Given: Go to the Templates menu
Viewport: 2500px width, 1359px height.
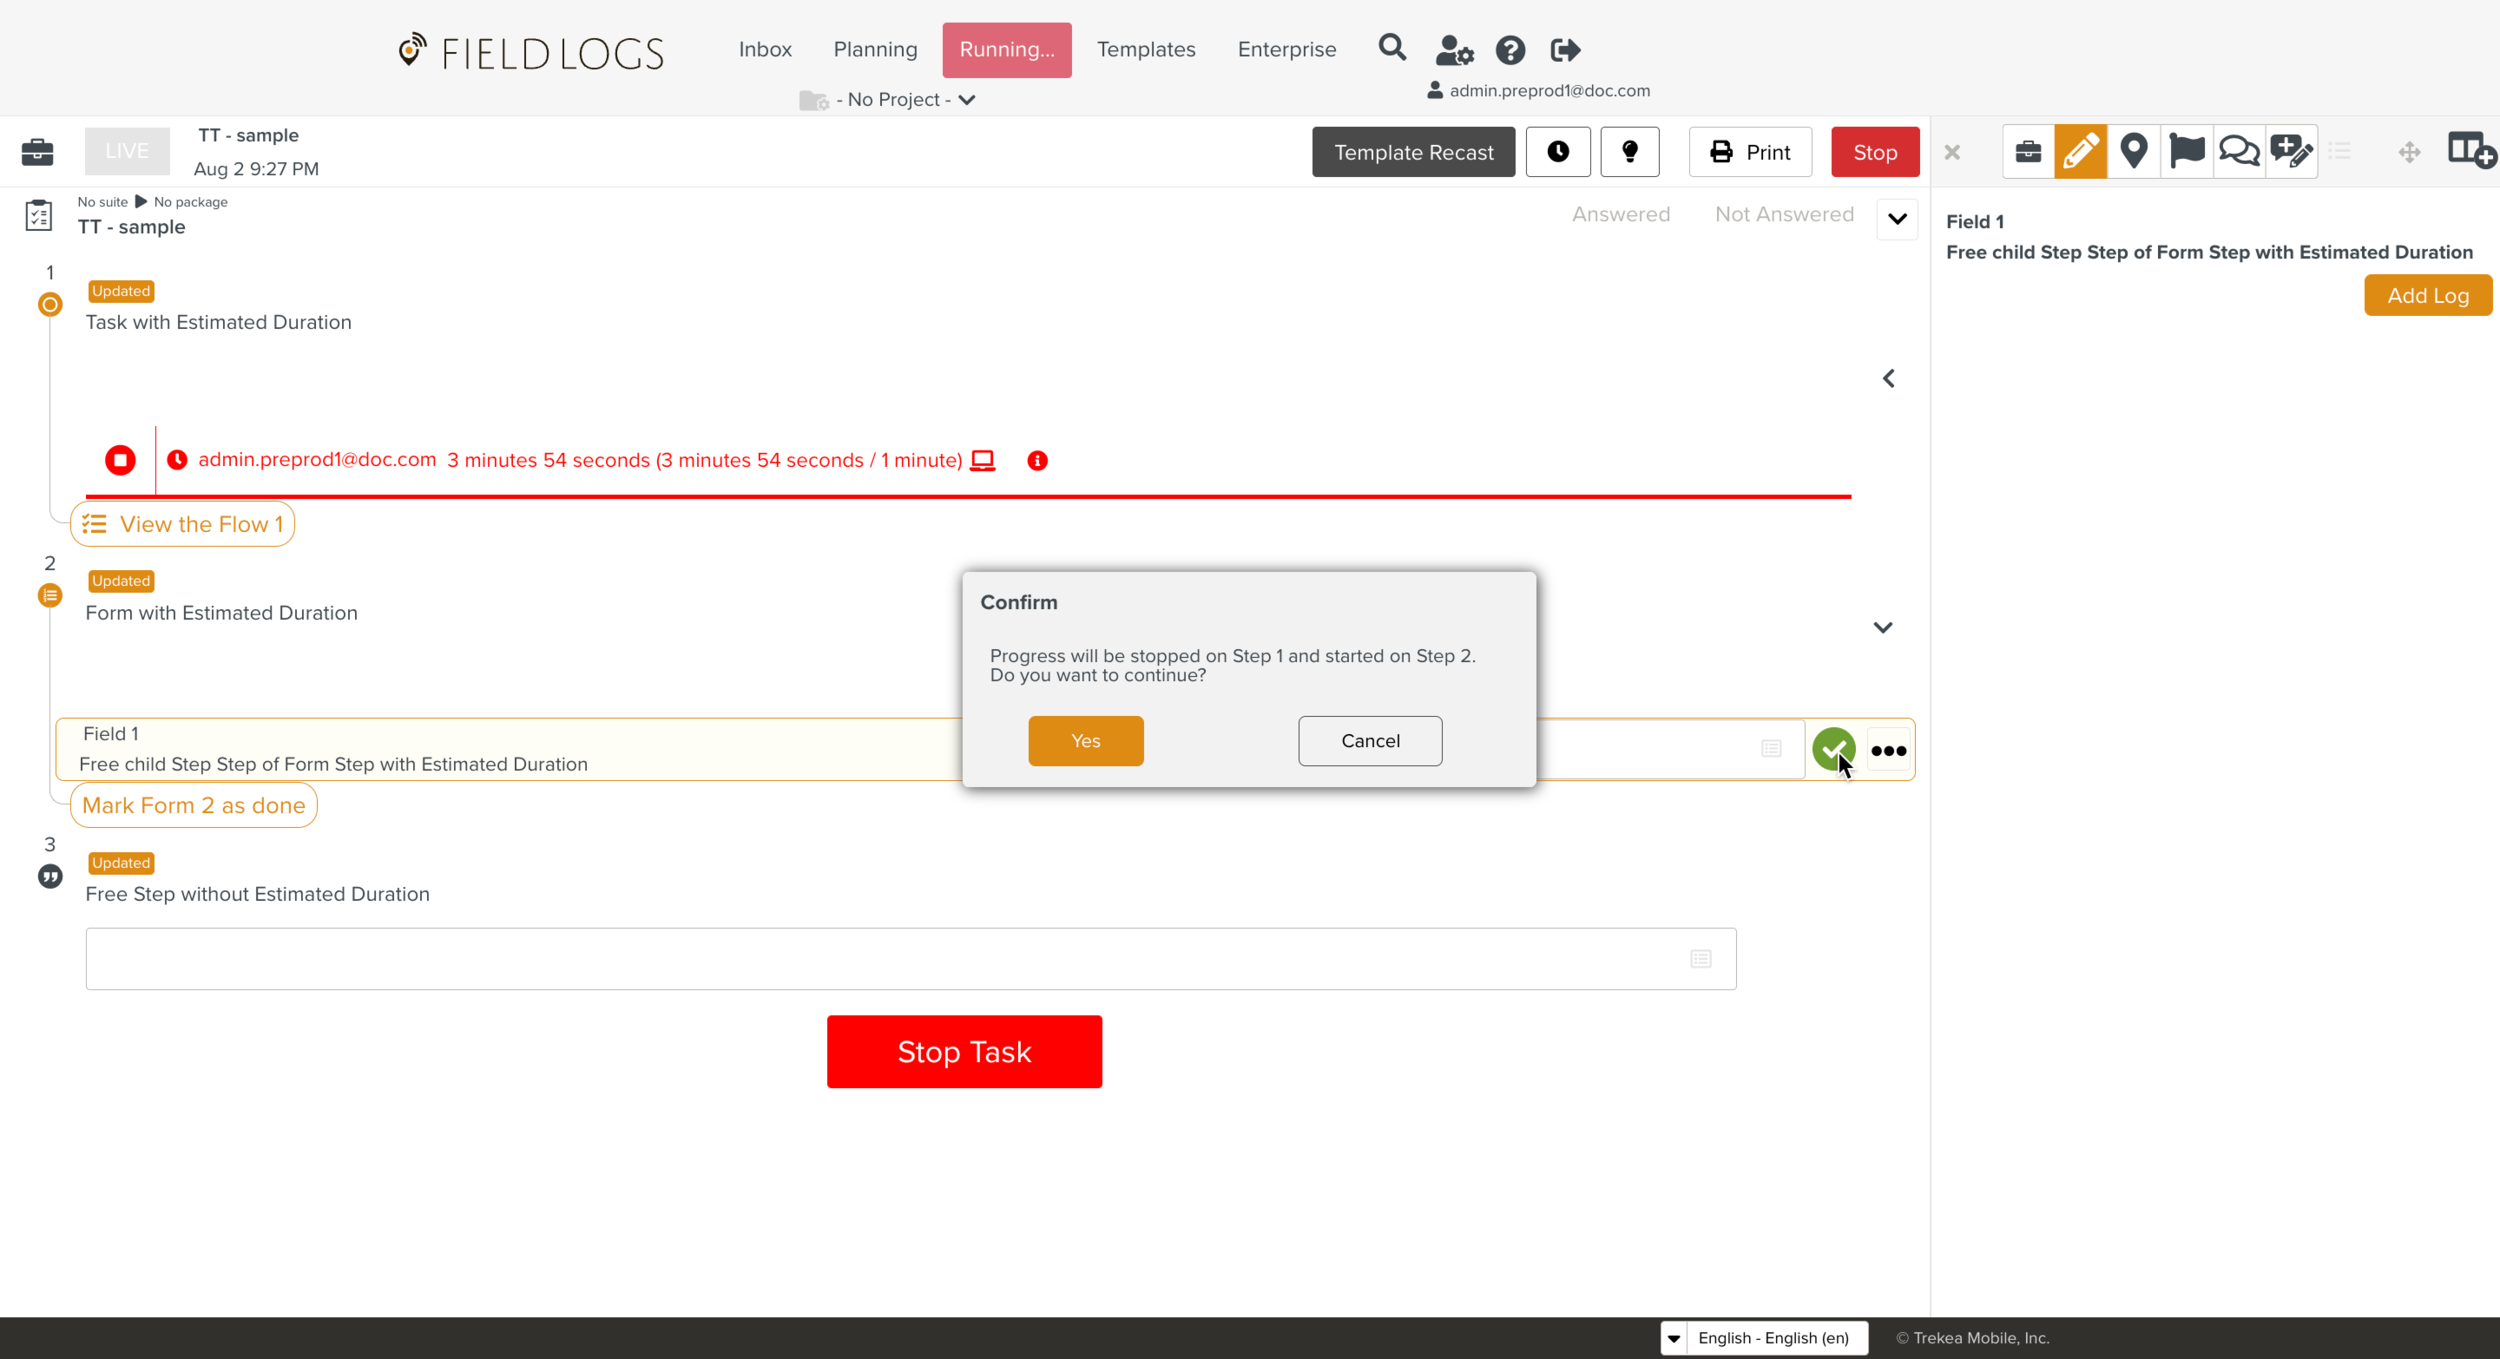Looking at the screenshot, I should pyautogui.click(x=1145, y=50).
